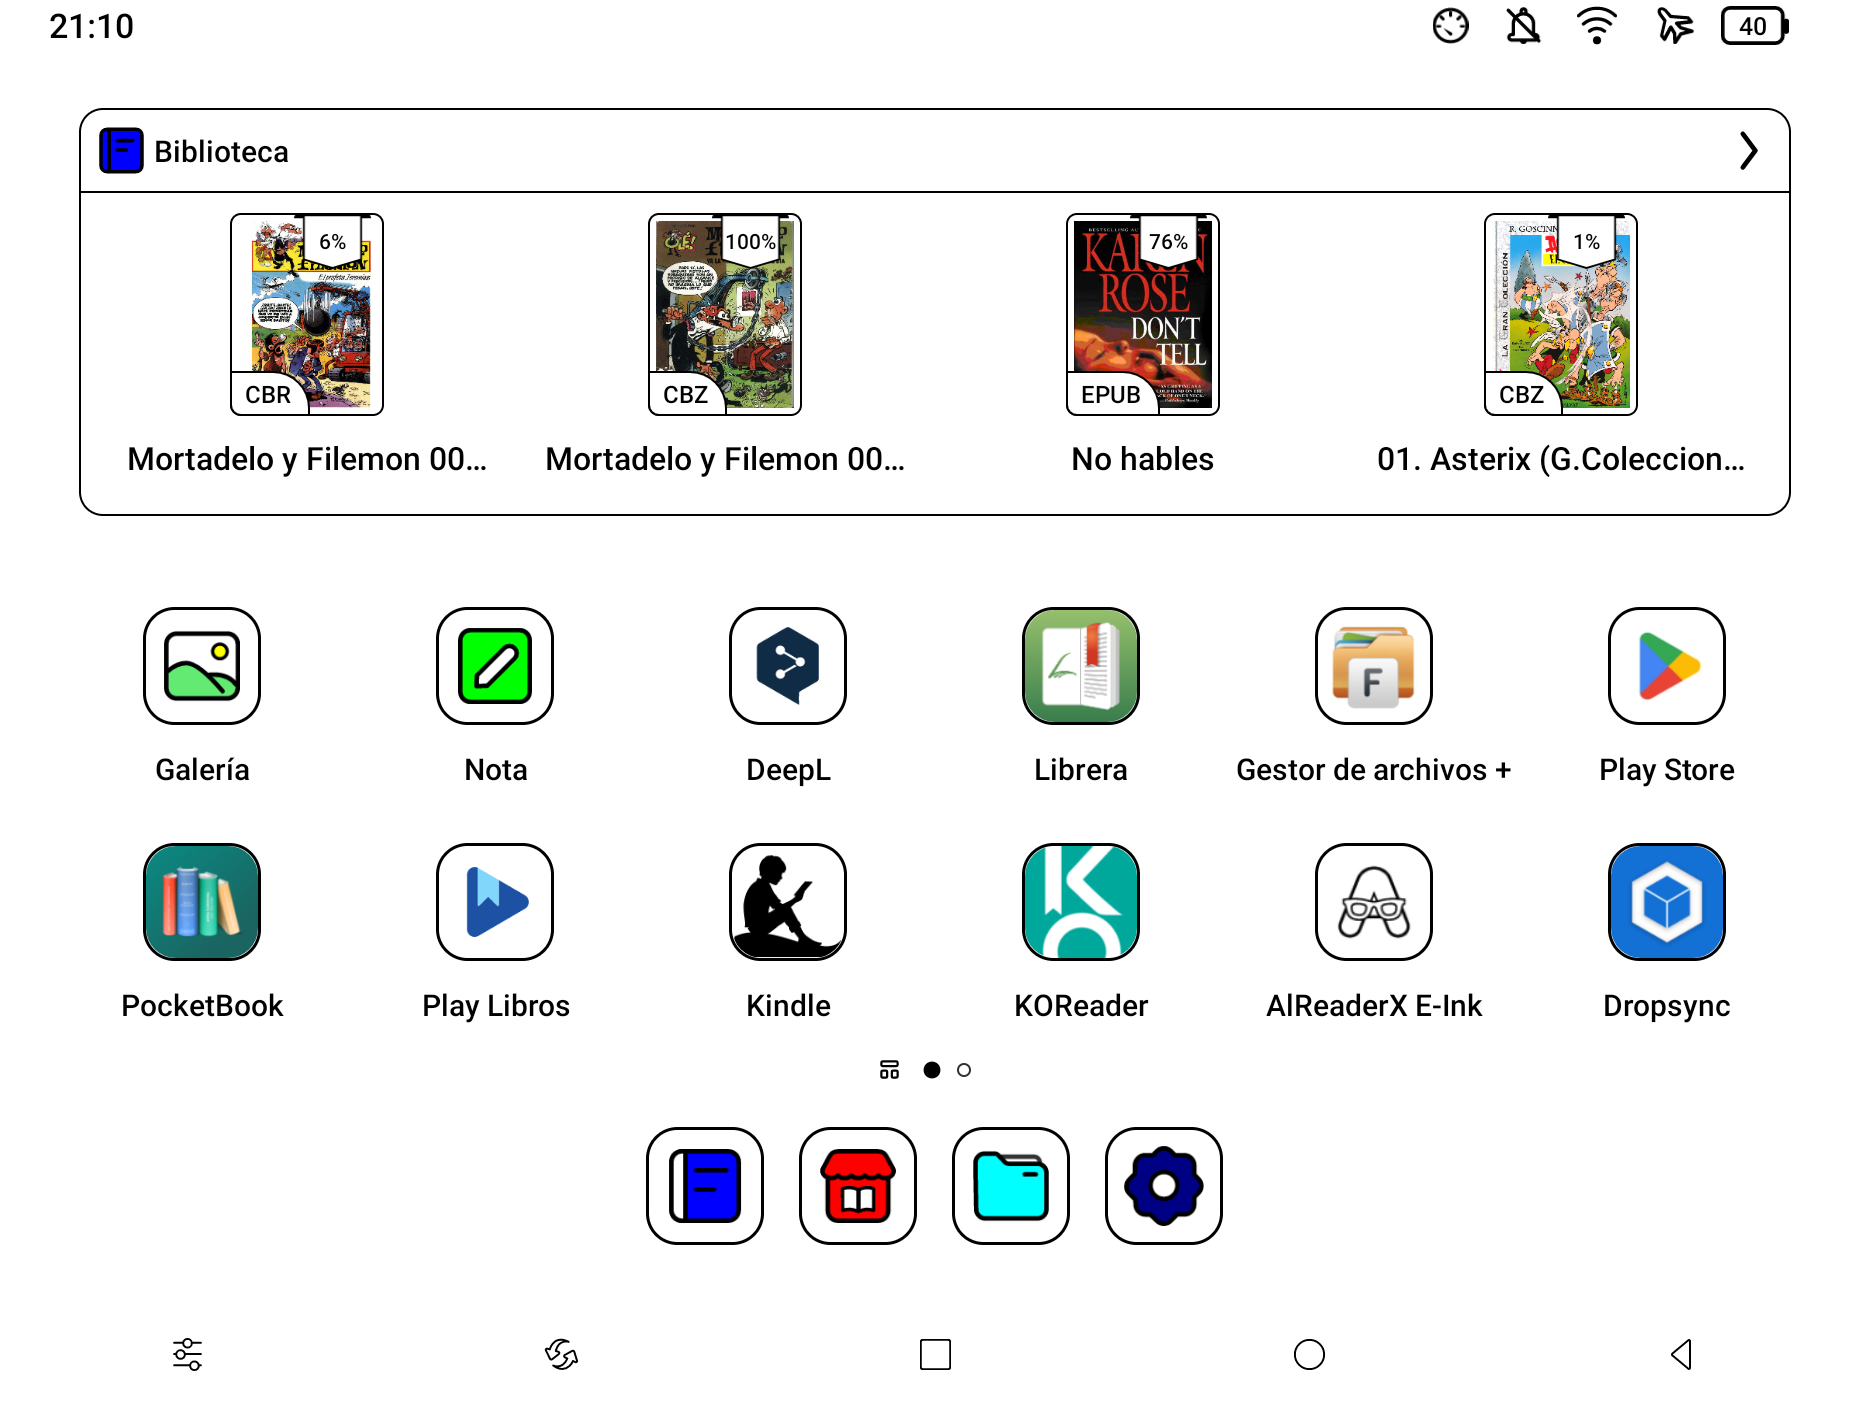The height and width of the screenshot is (1404, 1872).
Task: Tap the back triangle button
Action: [x=1682, y=1355]
